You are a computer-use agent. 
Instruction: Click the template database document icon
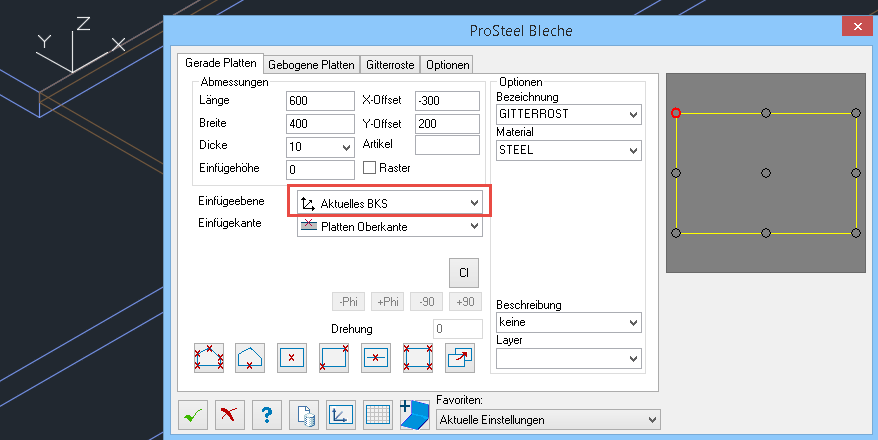click(x=304, y=415)
